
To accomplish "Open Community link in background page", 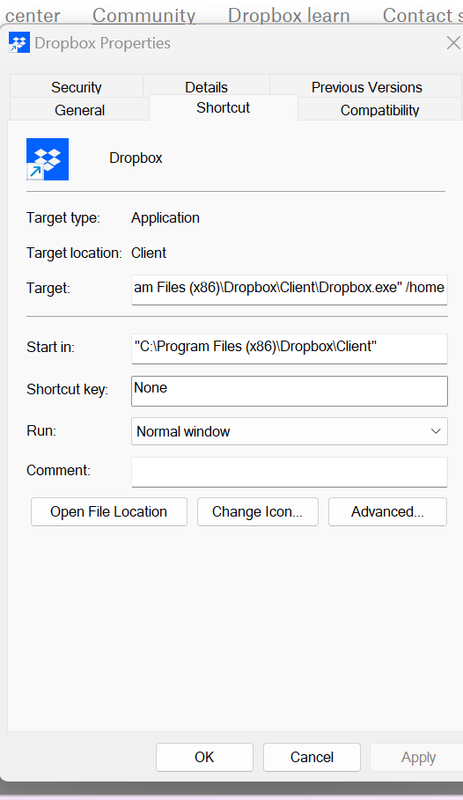I will 144,15.
